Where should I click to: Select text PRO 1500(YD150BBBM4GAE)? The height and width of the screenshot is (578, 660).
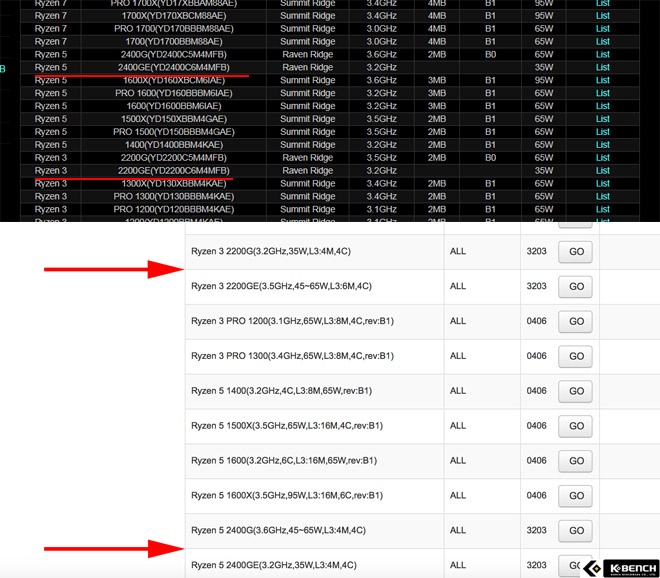point(173,132)
